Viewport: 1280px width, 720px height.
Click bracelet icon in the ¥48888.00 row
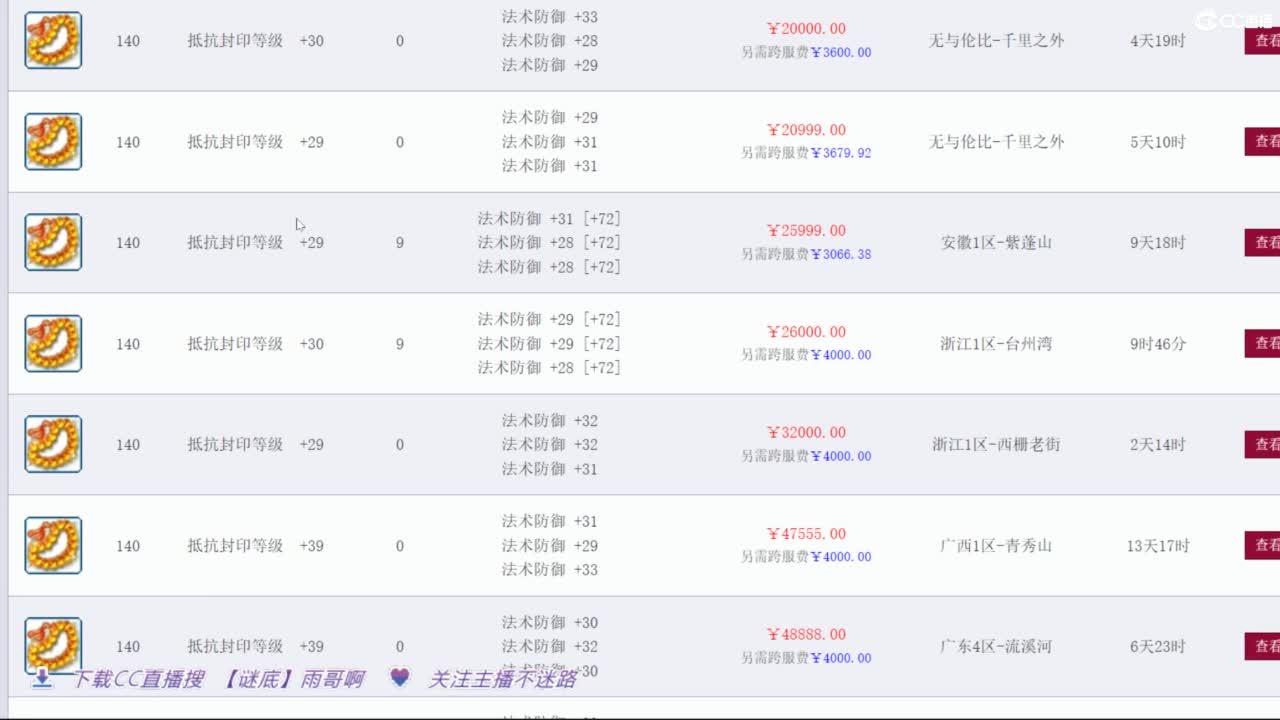click(53, 644)
